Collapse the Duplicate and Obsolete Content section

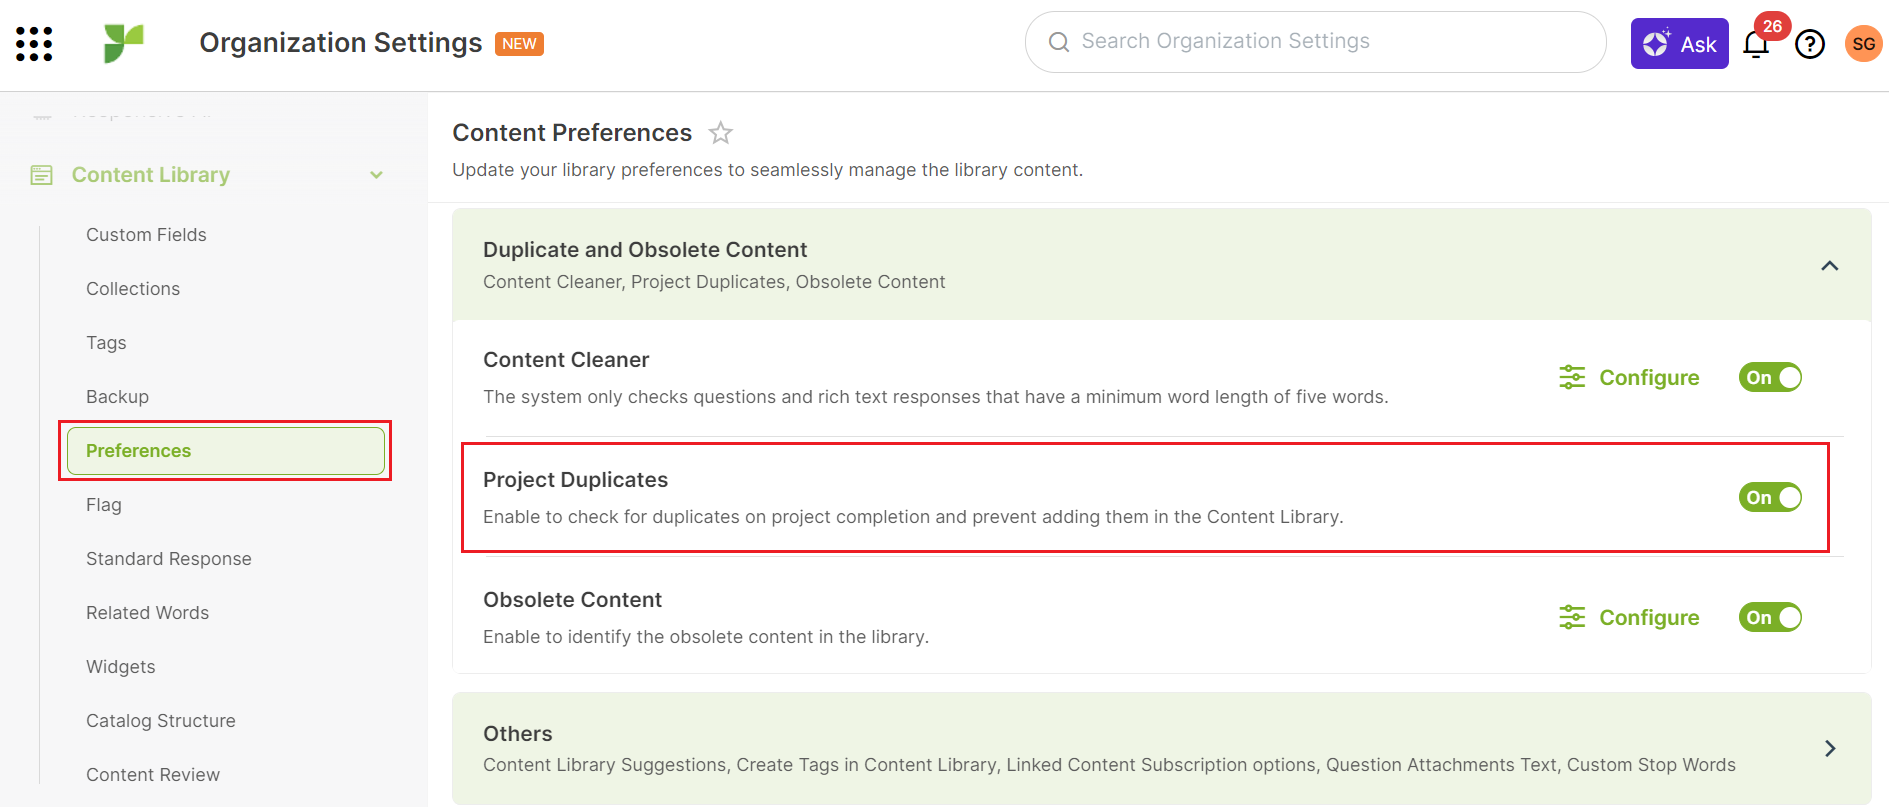1829,266
